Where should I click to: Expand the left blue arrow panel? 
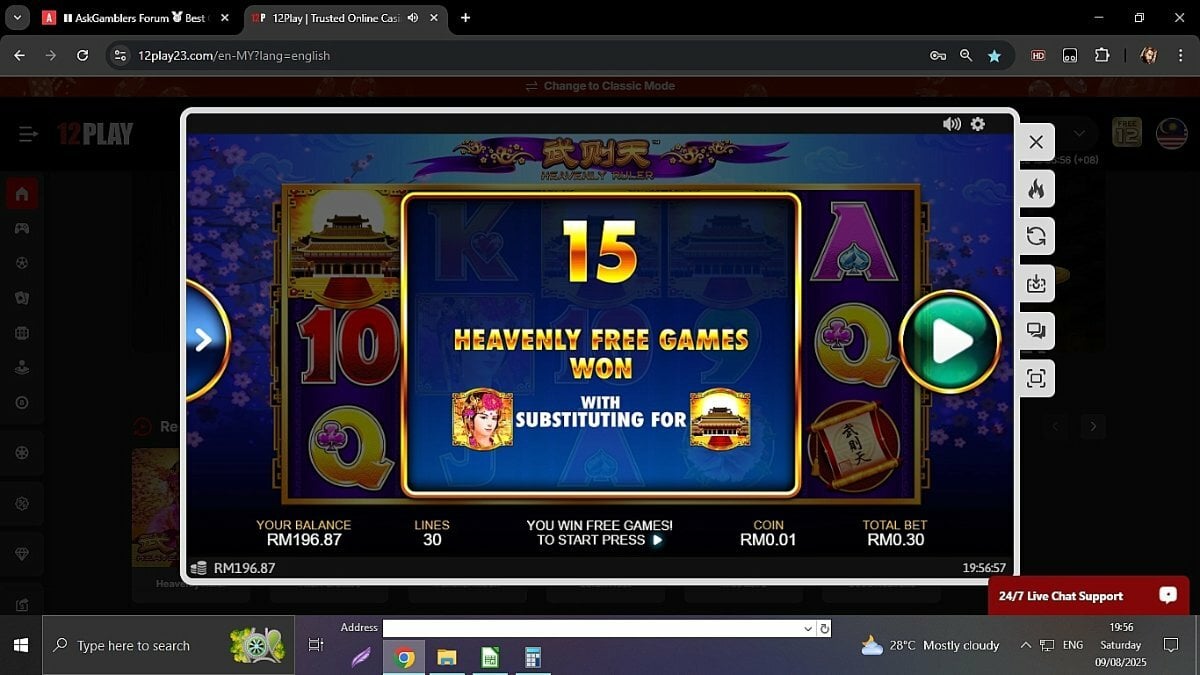(x=206, y=340)
